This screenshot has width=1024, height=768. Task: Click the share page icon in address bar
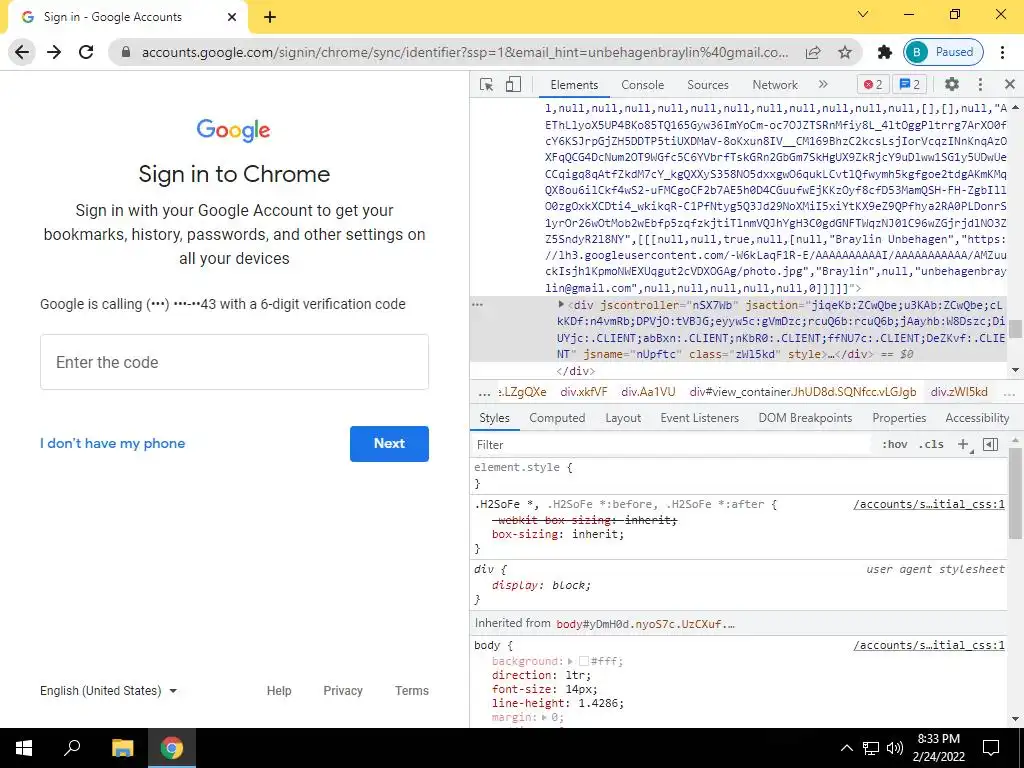[813, 52]
